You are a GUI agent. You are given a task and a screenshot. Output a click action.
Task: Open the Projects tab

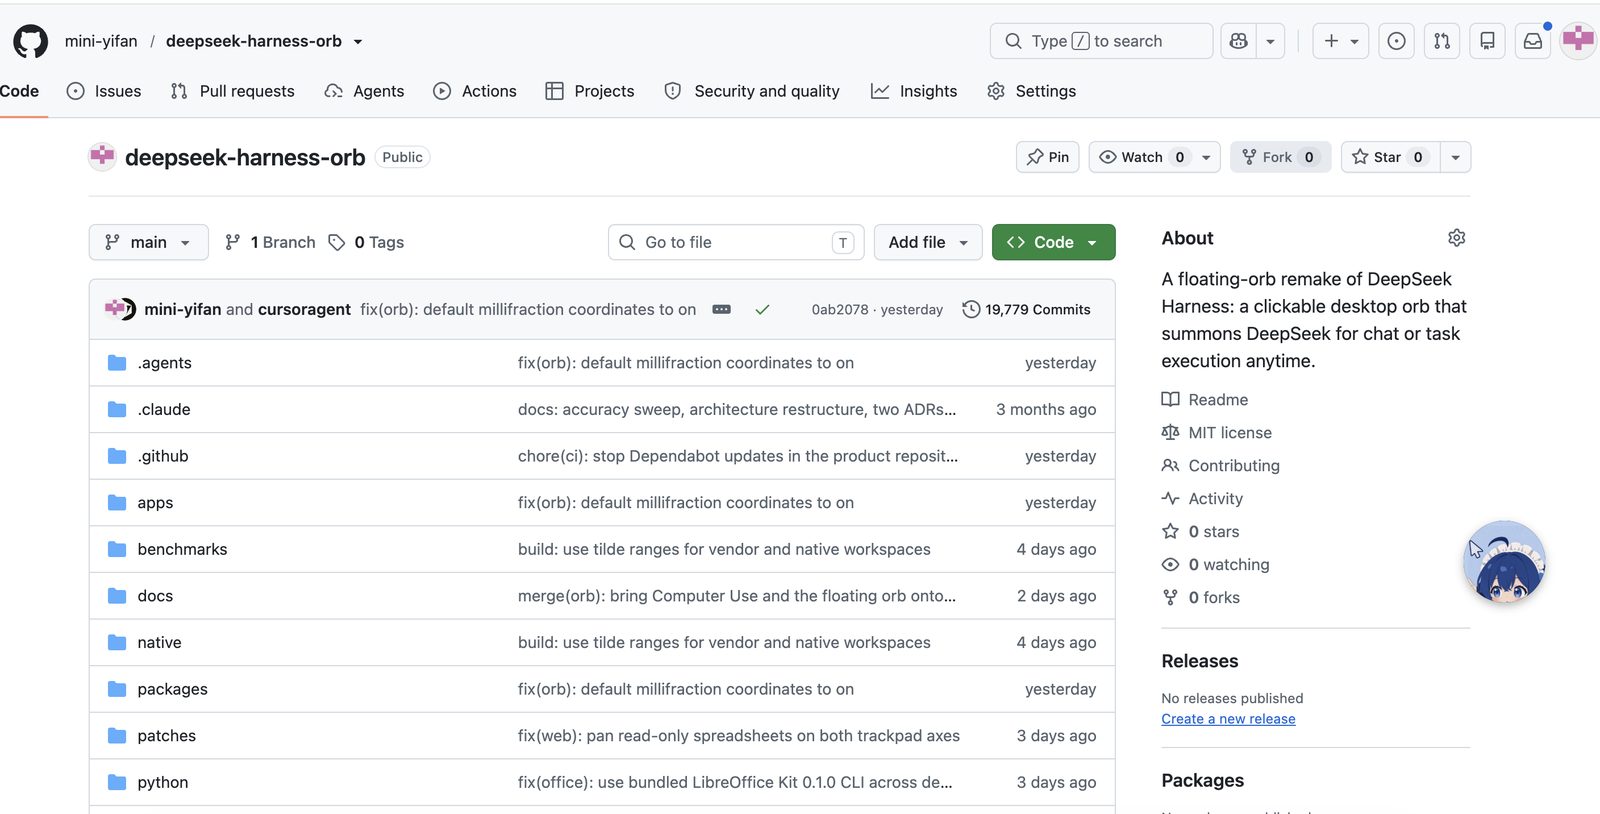click(590, 91)
